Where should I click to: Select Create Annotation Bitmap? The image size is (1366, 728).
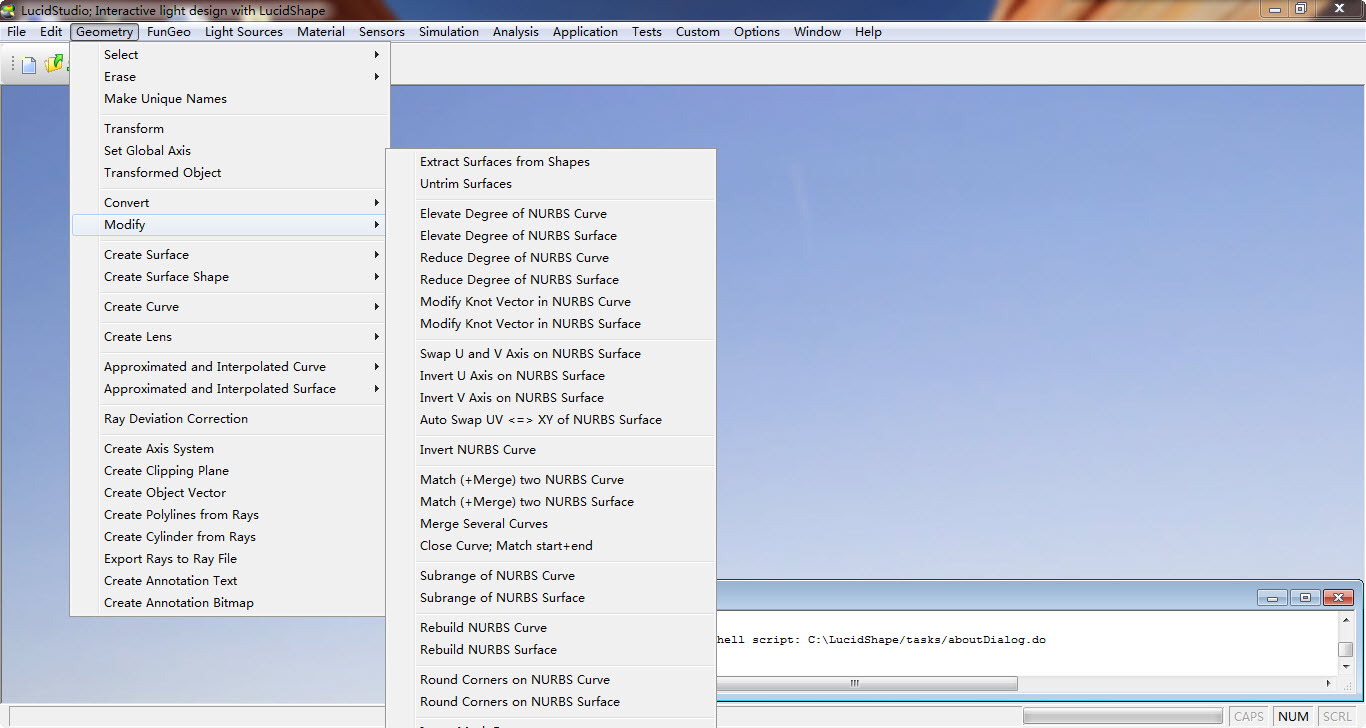click(x=229, y=603)
